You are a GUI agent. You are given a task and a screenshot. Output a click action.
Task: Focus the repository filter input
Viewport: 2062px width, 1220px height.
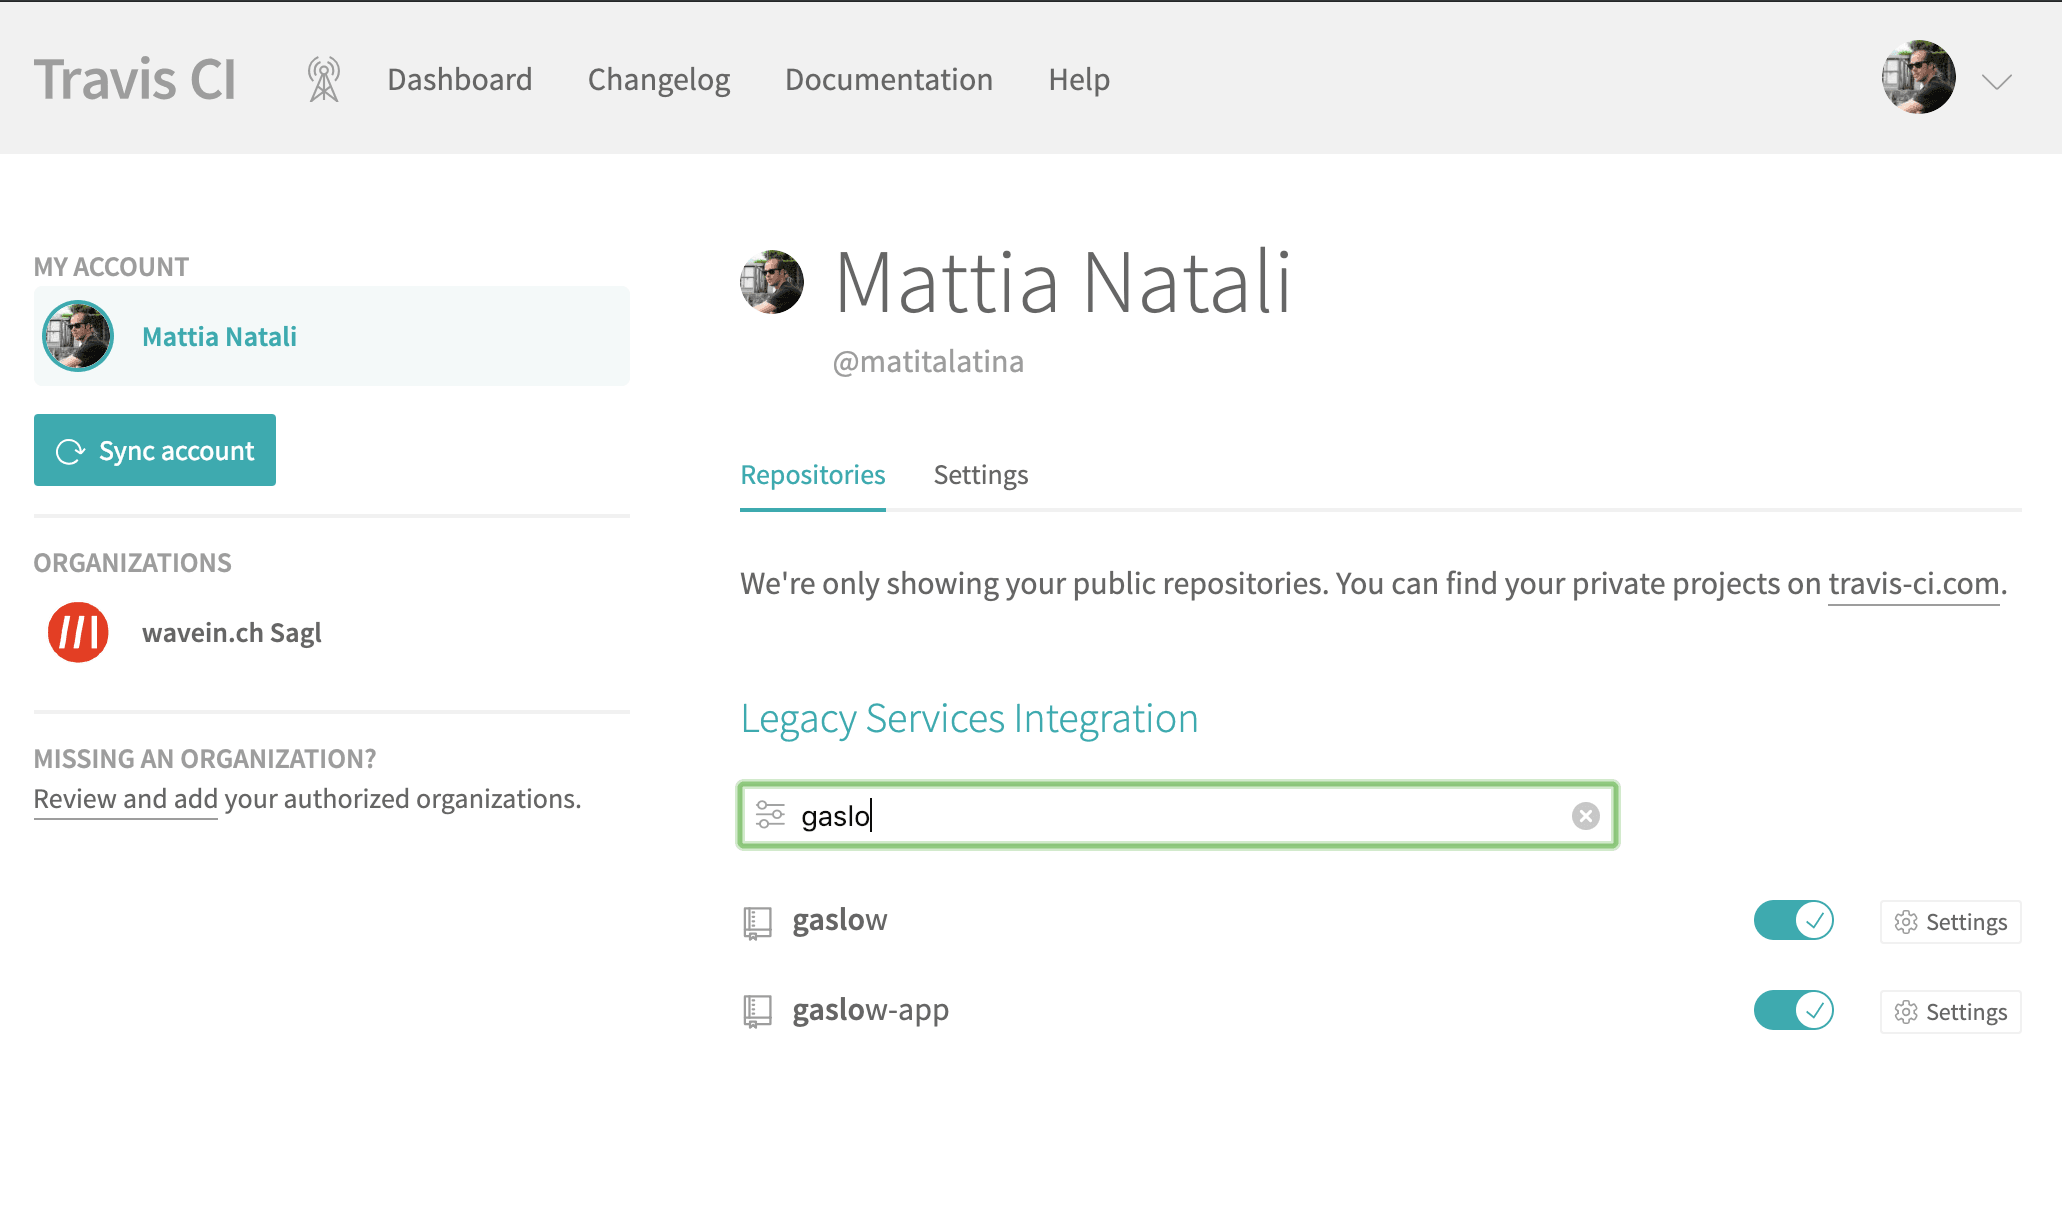[1178, 816]
